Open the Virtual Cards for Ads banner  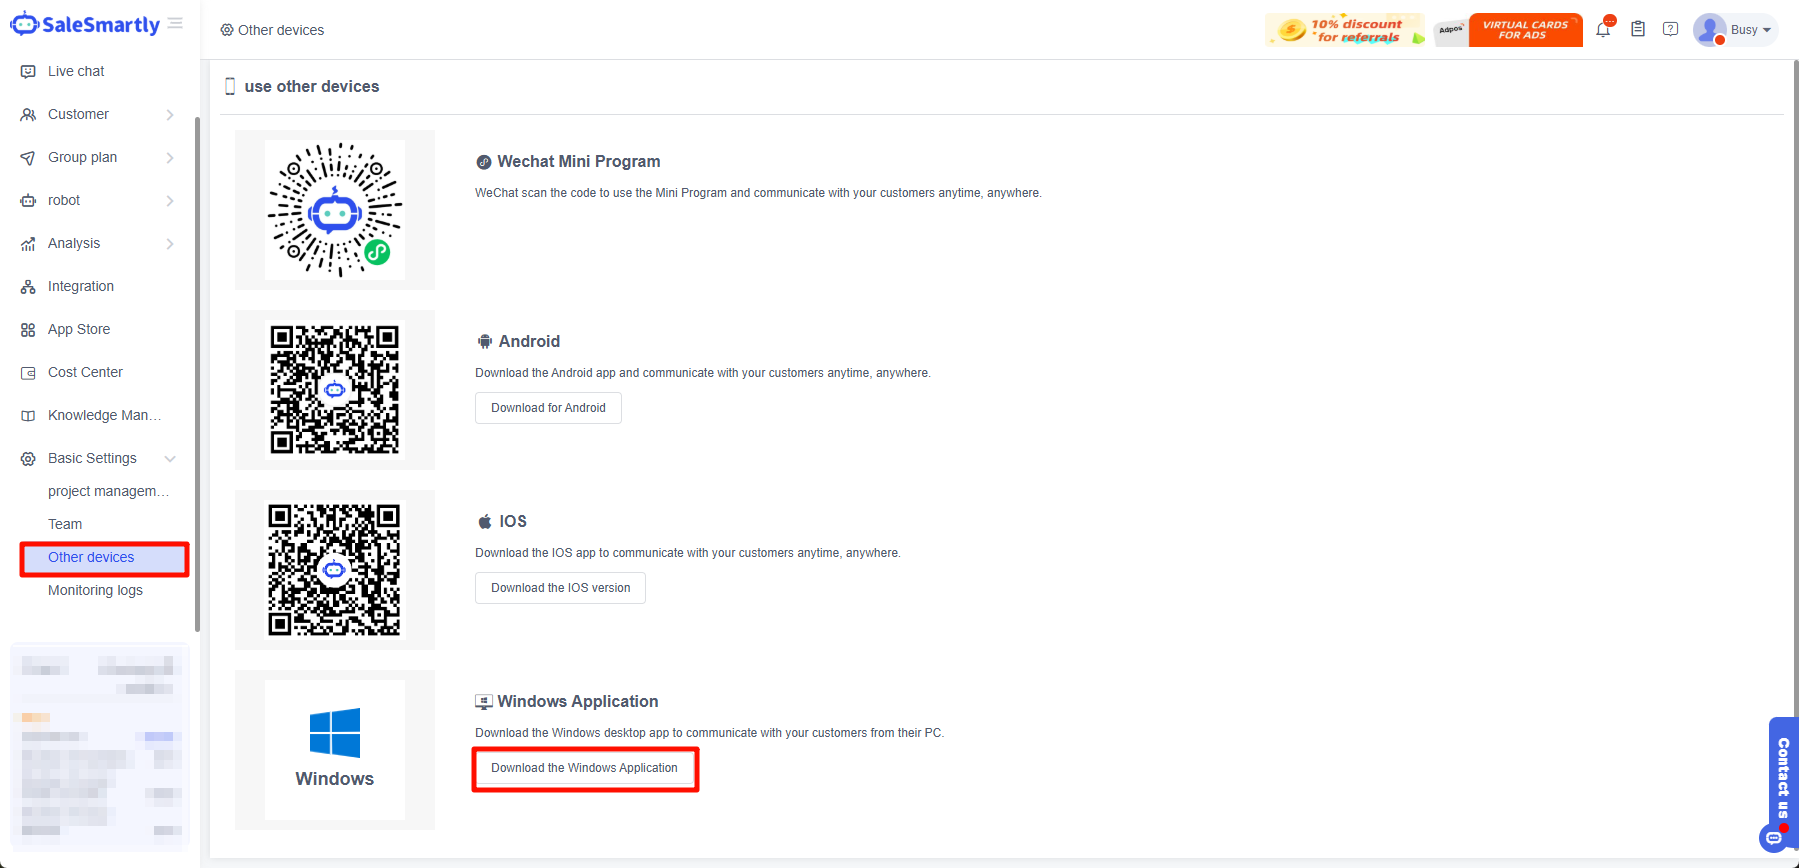[x=1525, y=30]
